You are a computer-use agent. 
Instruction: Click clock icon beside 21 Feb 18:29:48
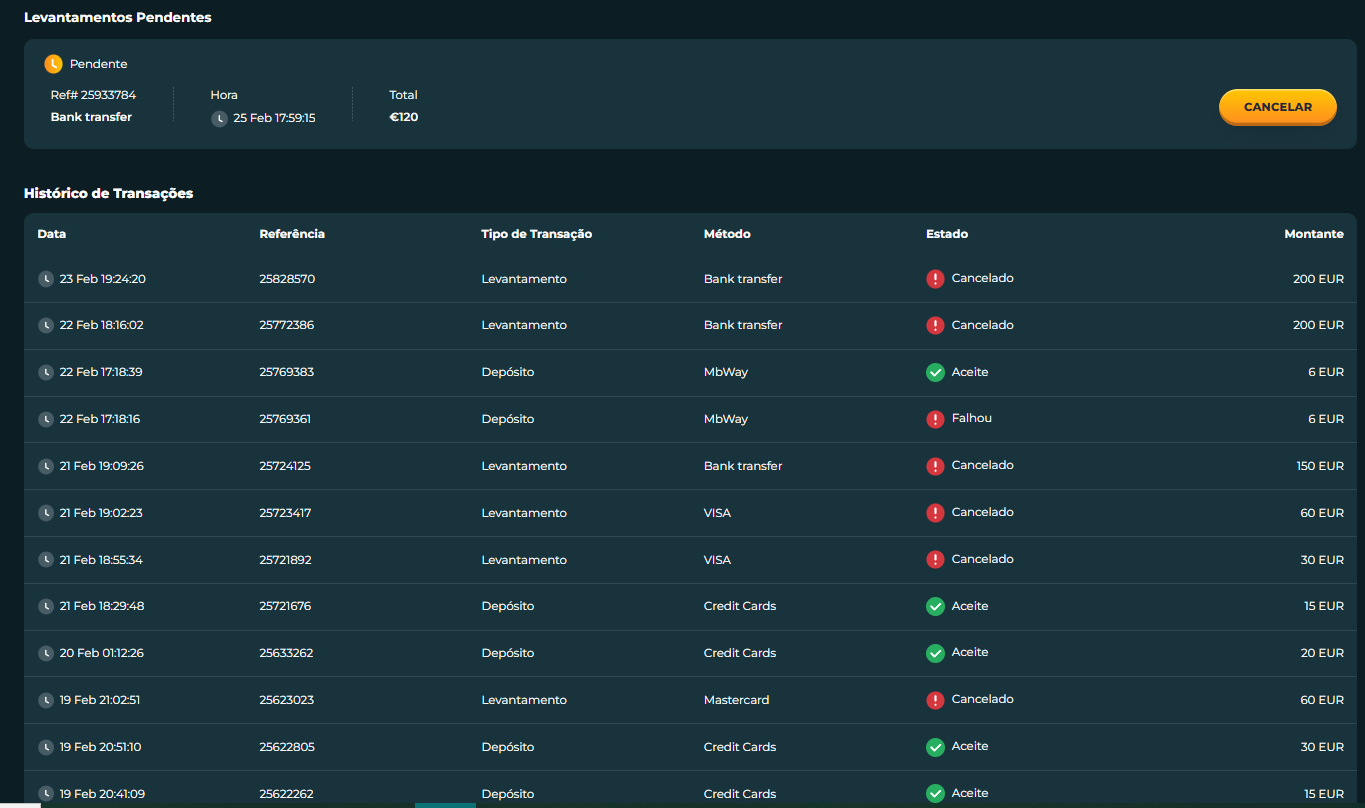coord(46,606)
